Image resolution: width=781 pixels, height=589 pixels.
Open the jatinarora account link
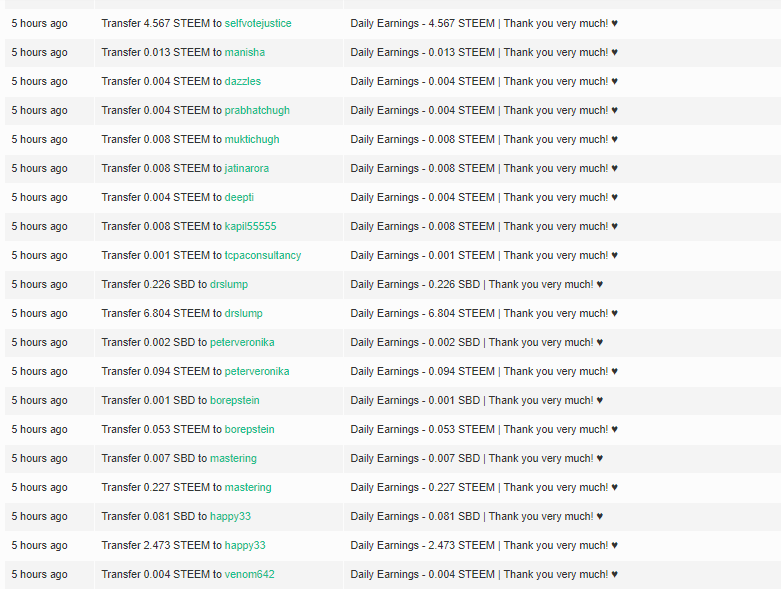(x=247, y=168)
